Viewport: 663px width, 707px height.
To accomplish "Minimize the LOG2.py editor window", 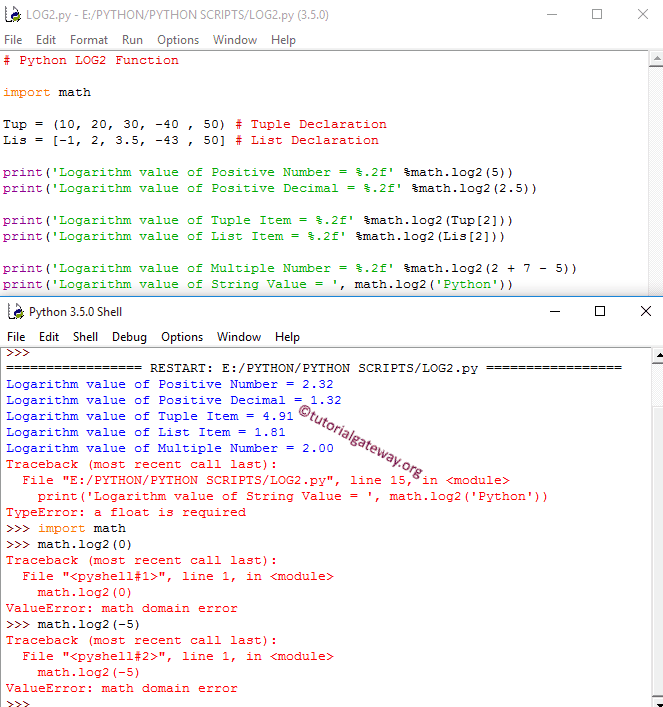I will [552, 14].
